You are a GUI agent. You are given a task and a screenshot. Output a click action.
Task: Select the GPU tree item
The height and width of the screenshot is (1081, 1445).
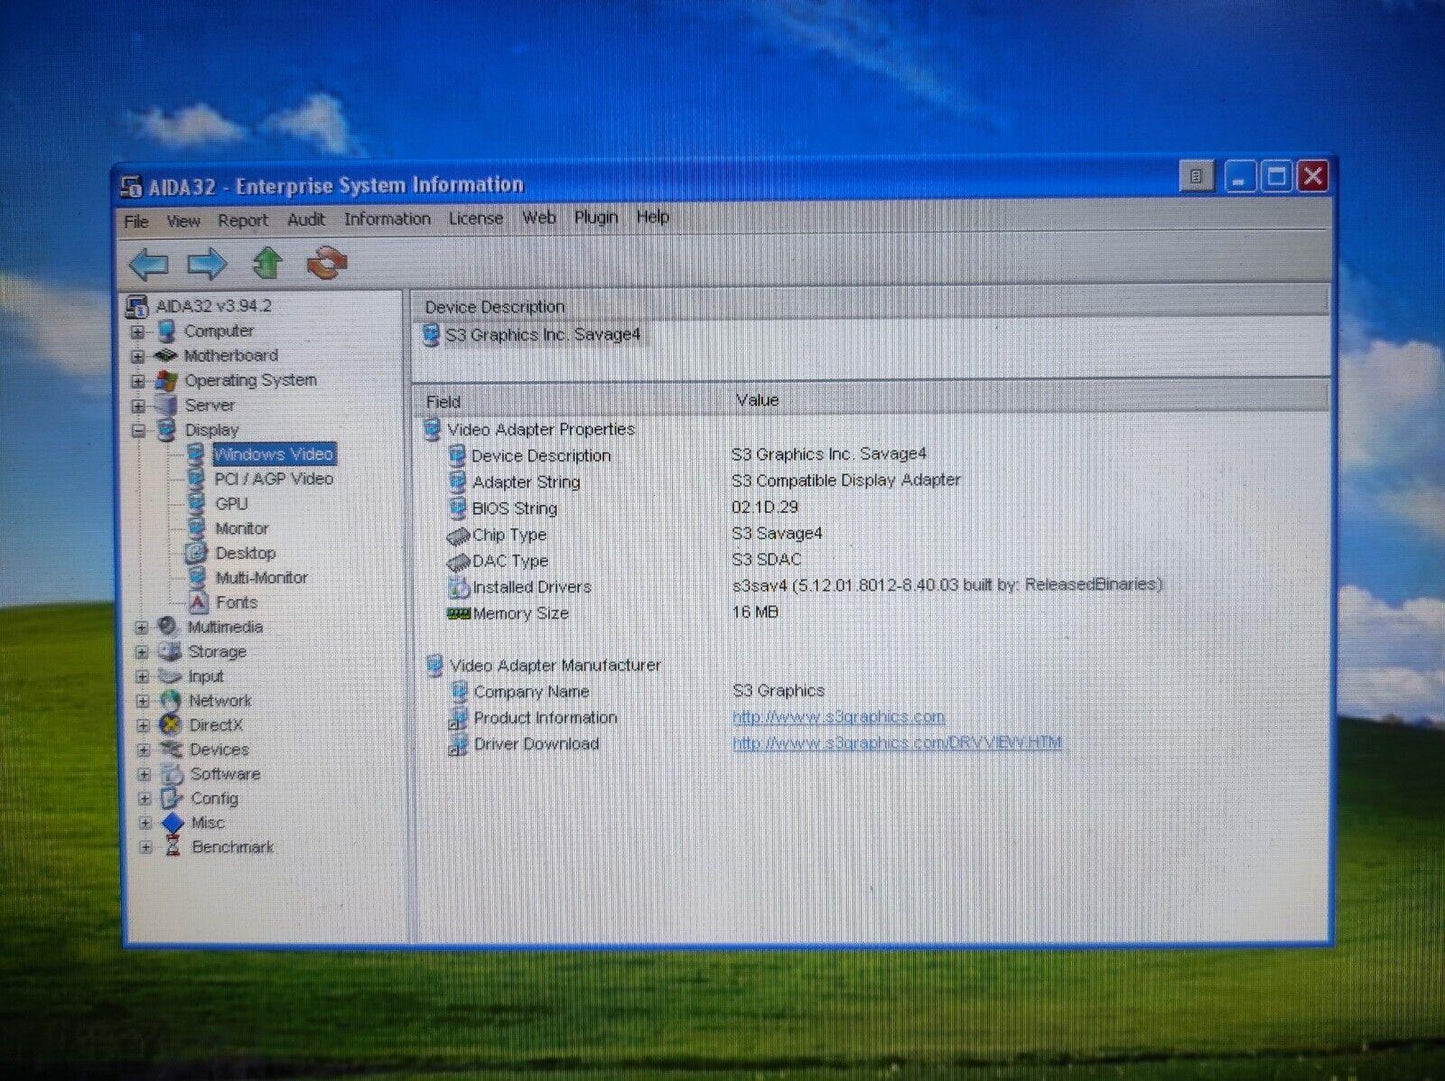[231, 504]
